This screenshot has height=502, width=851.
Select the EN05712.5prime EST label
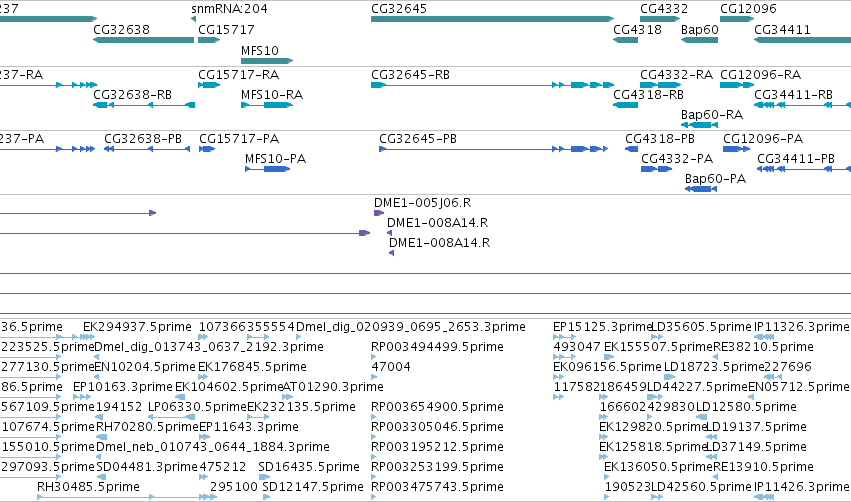(798, 386)
